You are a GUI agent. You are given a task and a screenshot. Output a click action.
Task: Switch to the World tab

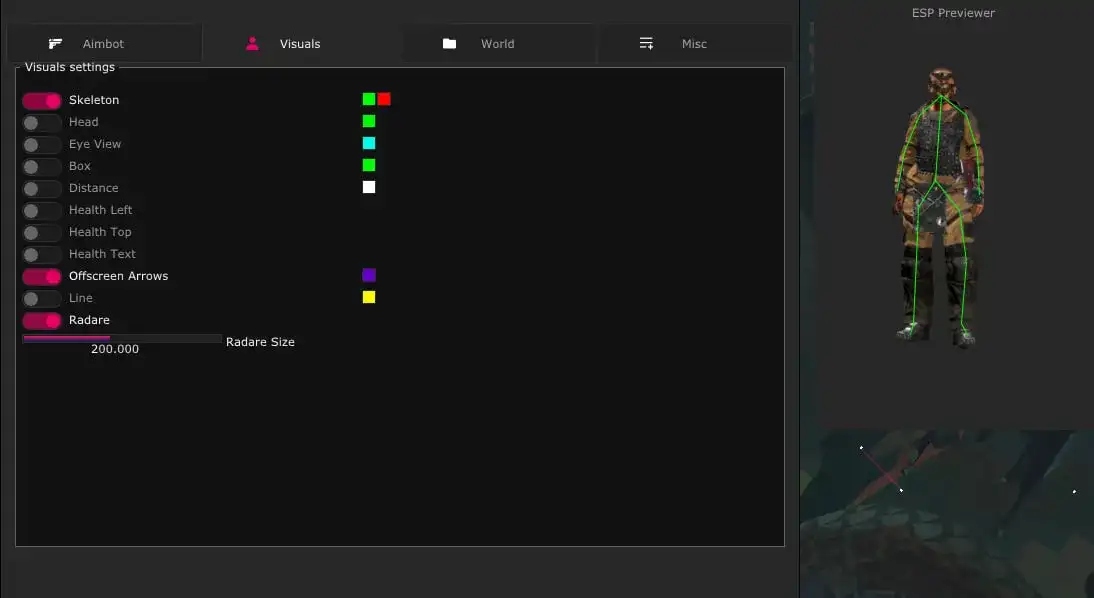[497, 43]
